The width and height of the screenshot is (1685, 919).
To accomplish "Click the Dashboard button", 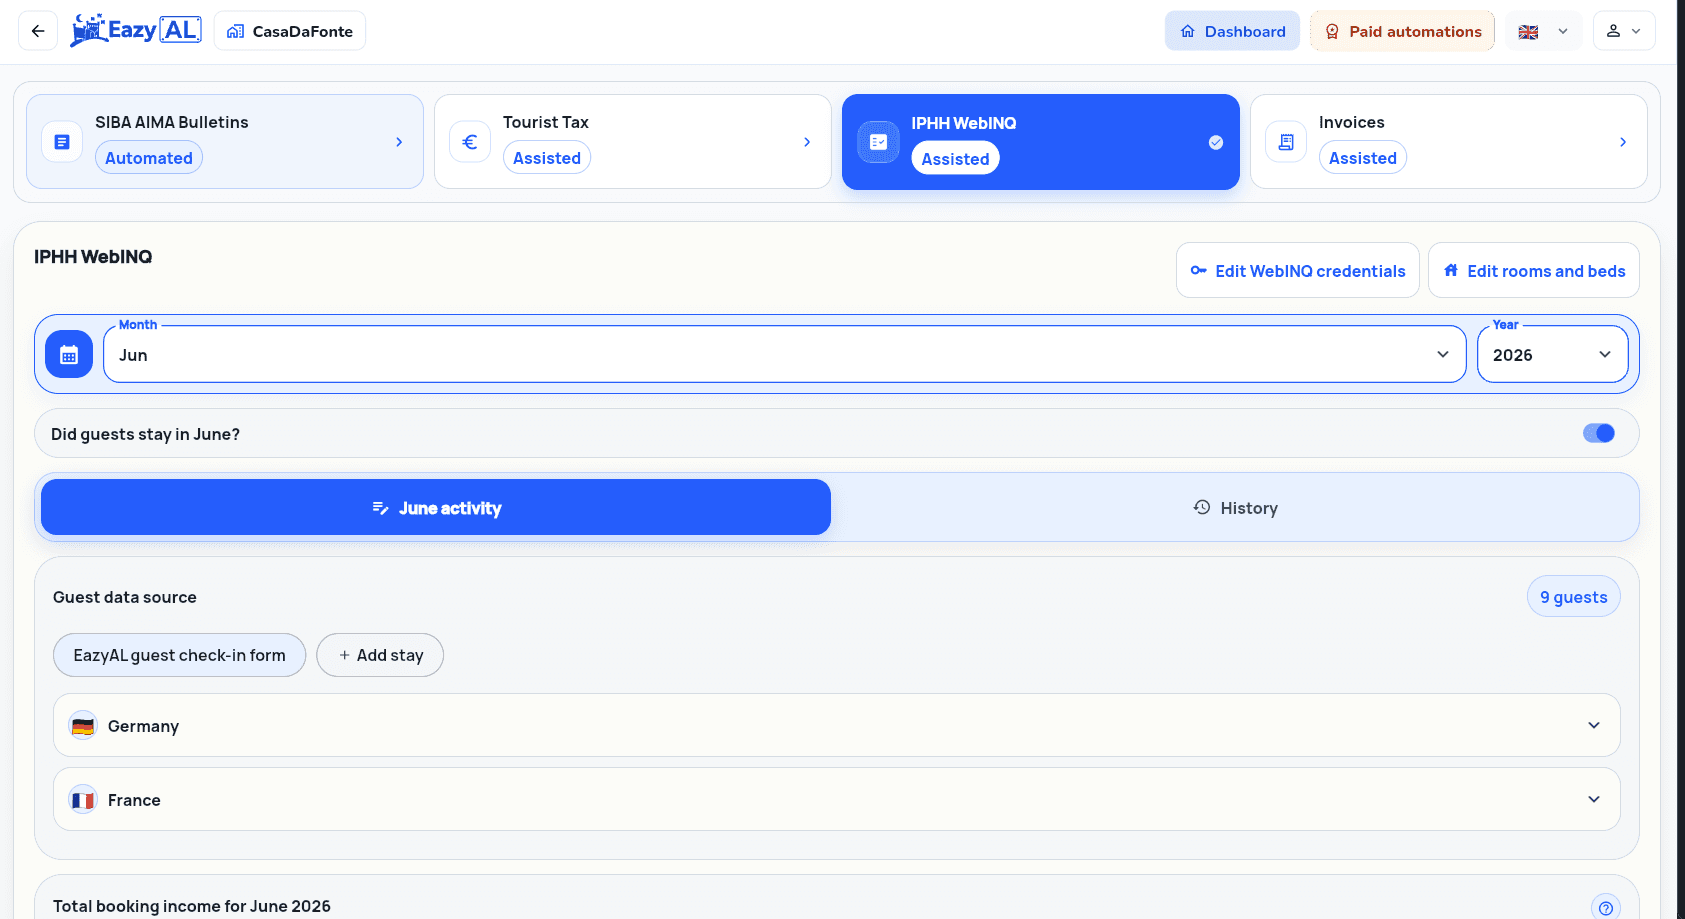I will (1232, 31).
